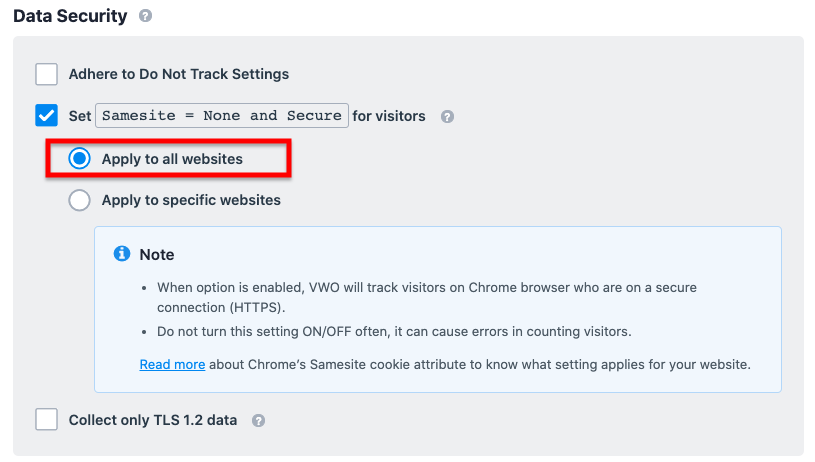Screen dimensions: 815x462
Task: Open help icon beside Collect only TLS 1.2 data
Action: (258, 420)
